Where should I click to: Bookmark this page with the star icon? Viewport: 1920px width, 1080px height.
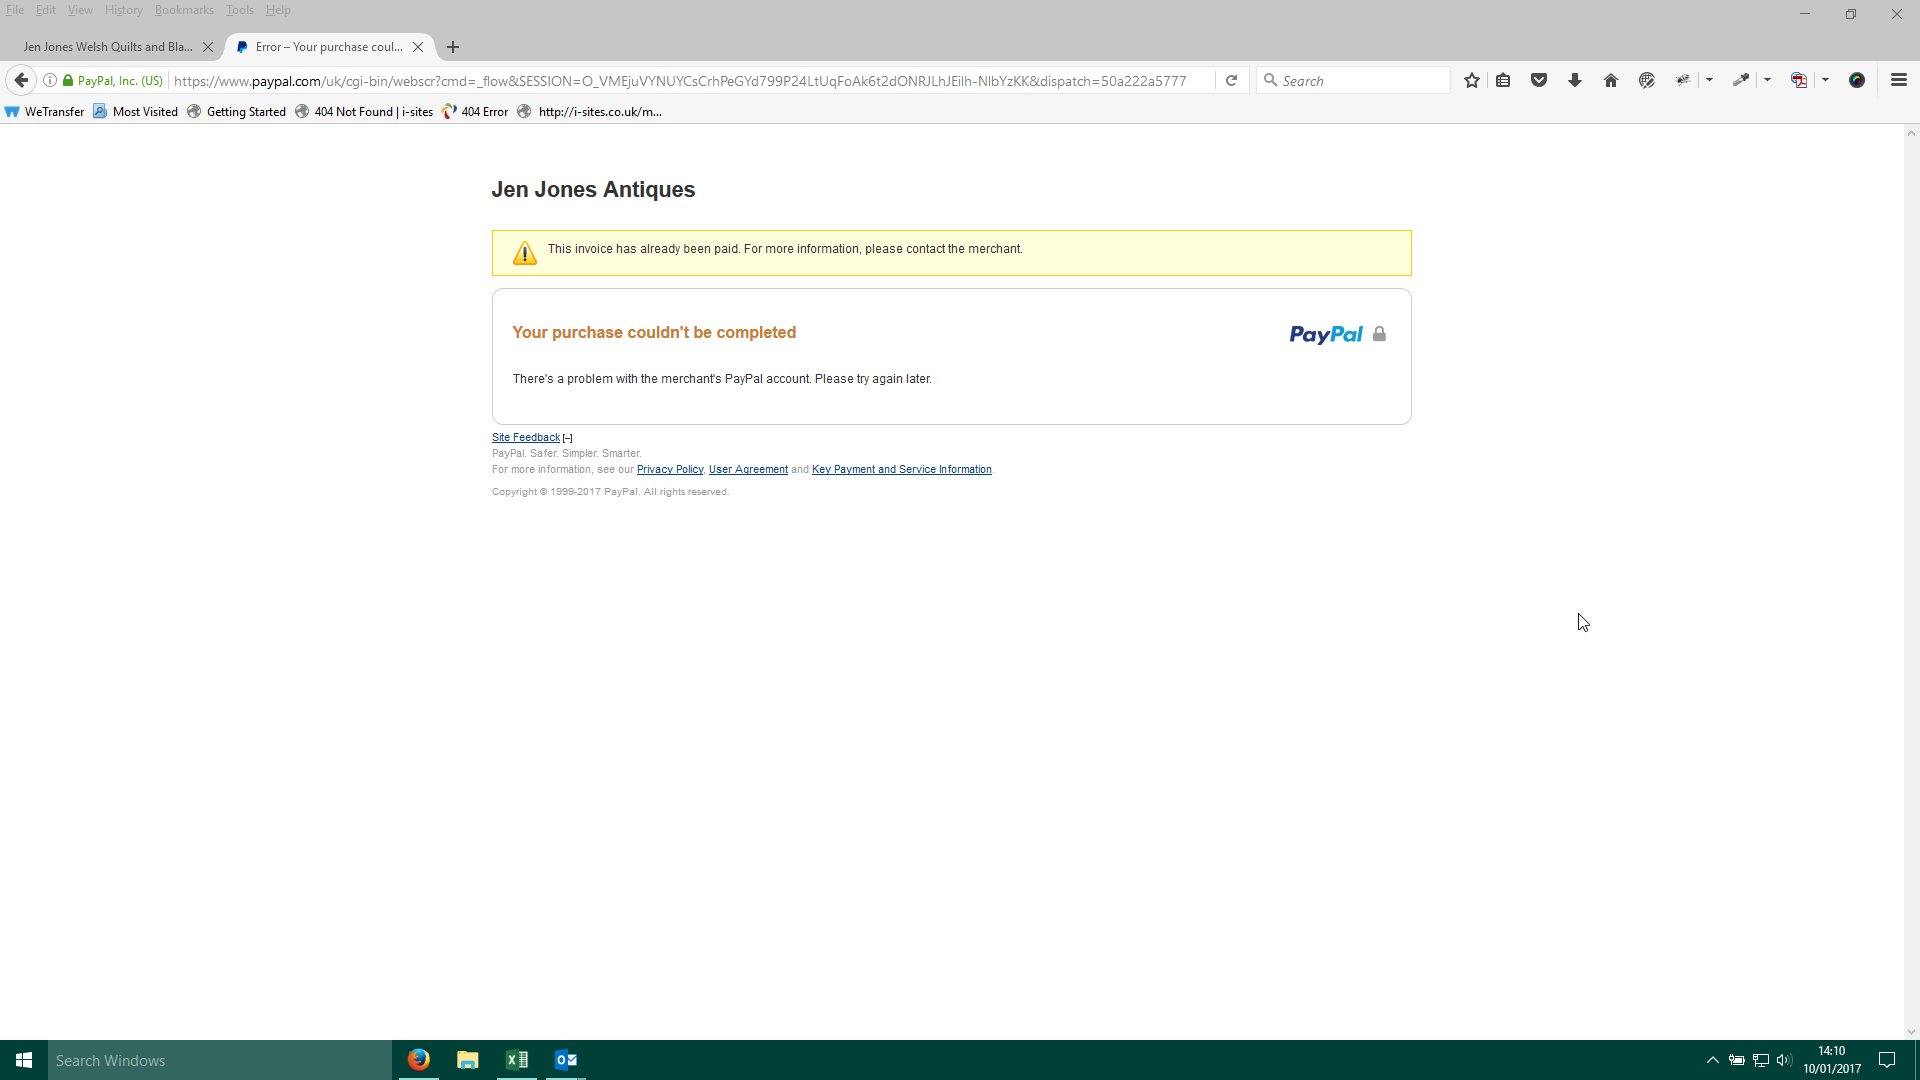click(1471, 80)
